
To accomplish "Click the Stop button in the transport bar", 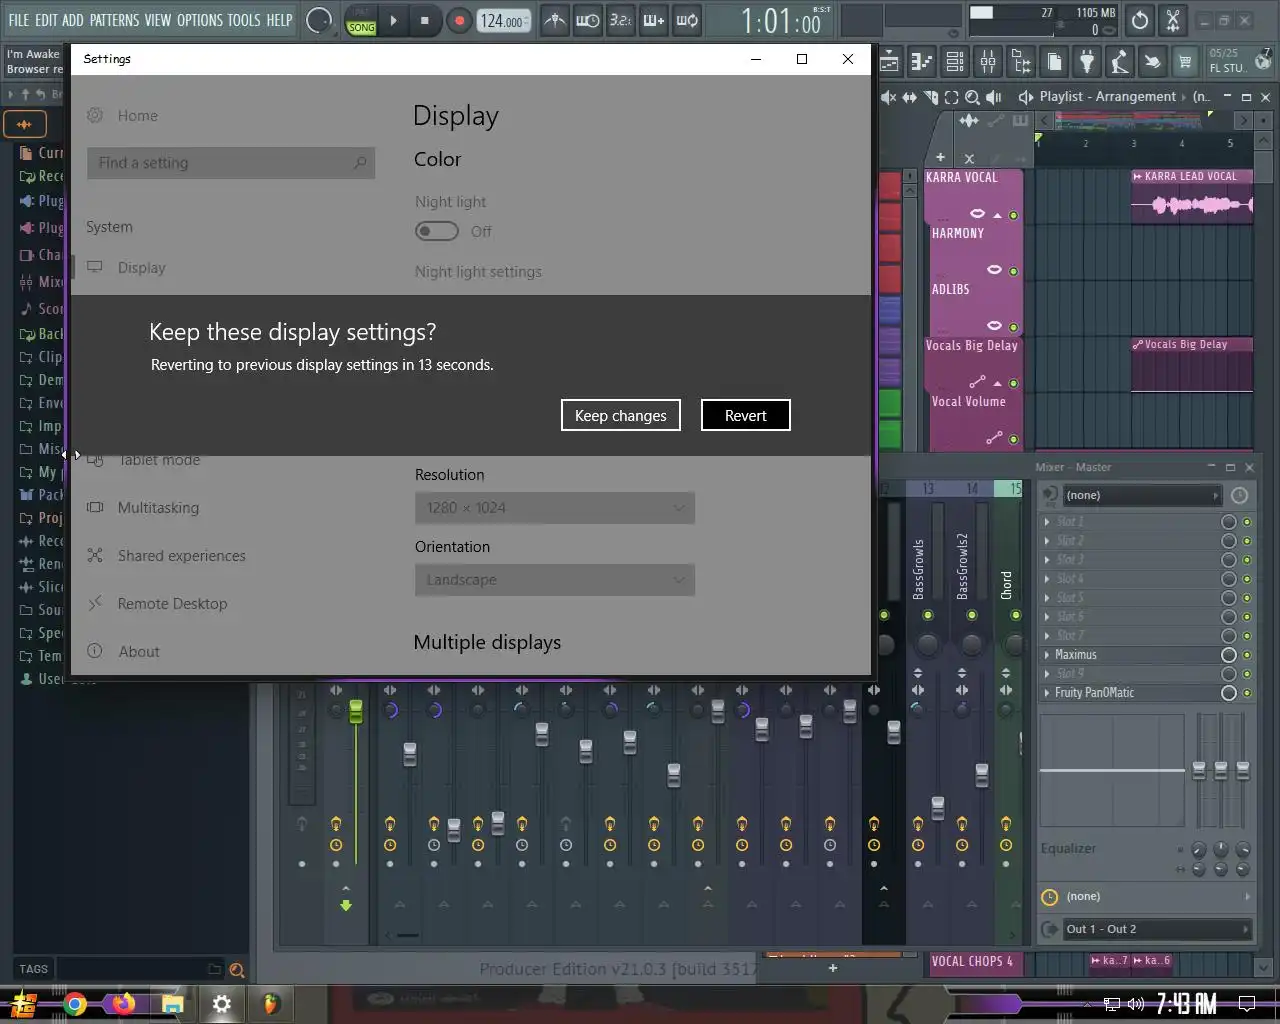I will pos(424,20).
